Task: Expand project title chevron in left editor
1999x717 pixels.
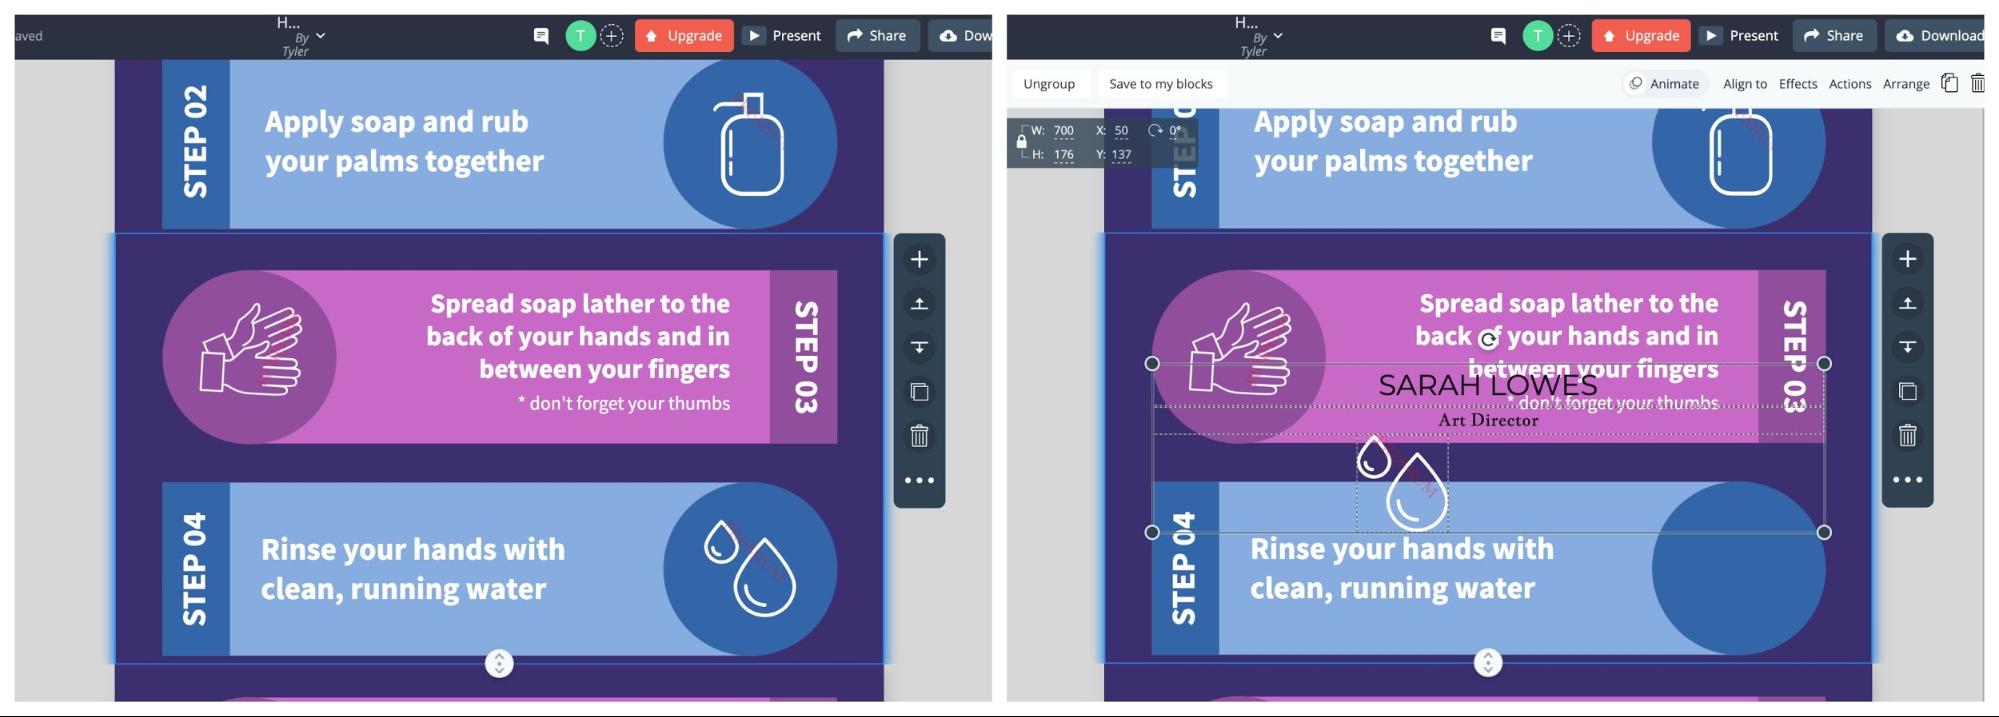Action: (x=320, y=36)
